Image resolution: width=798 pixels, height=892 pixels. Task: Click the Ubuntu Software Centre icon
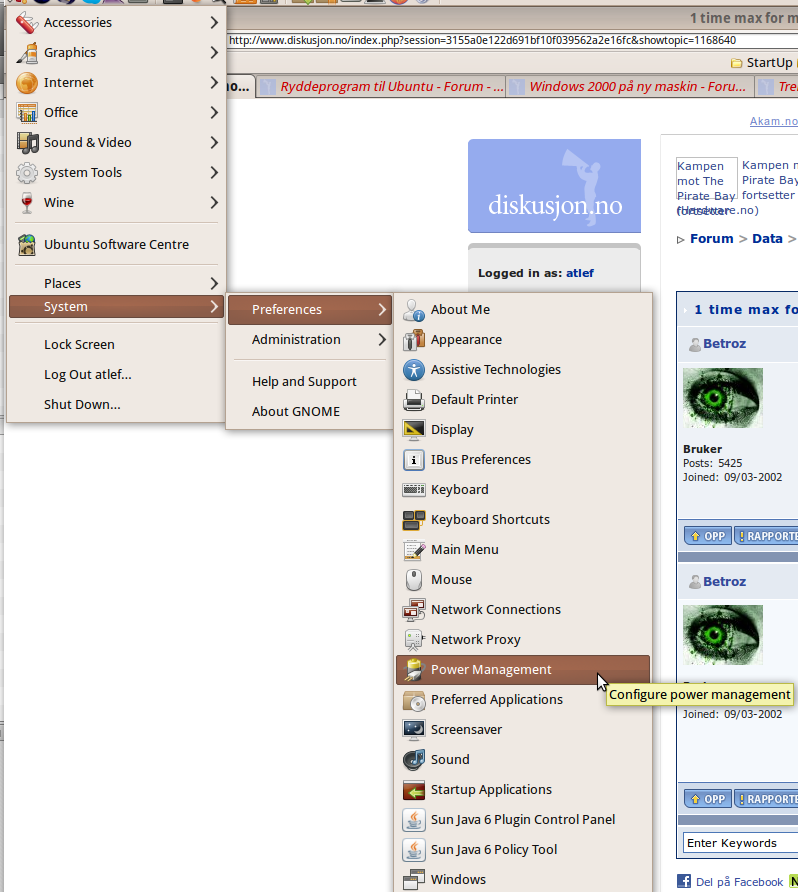click(x=27, y=245)
